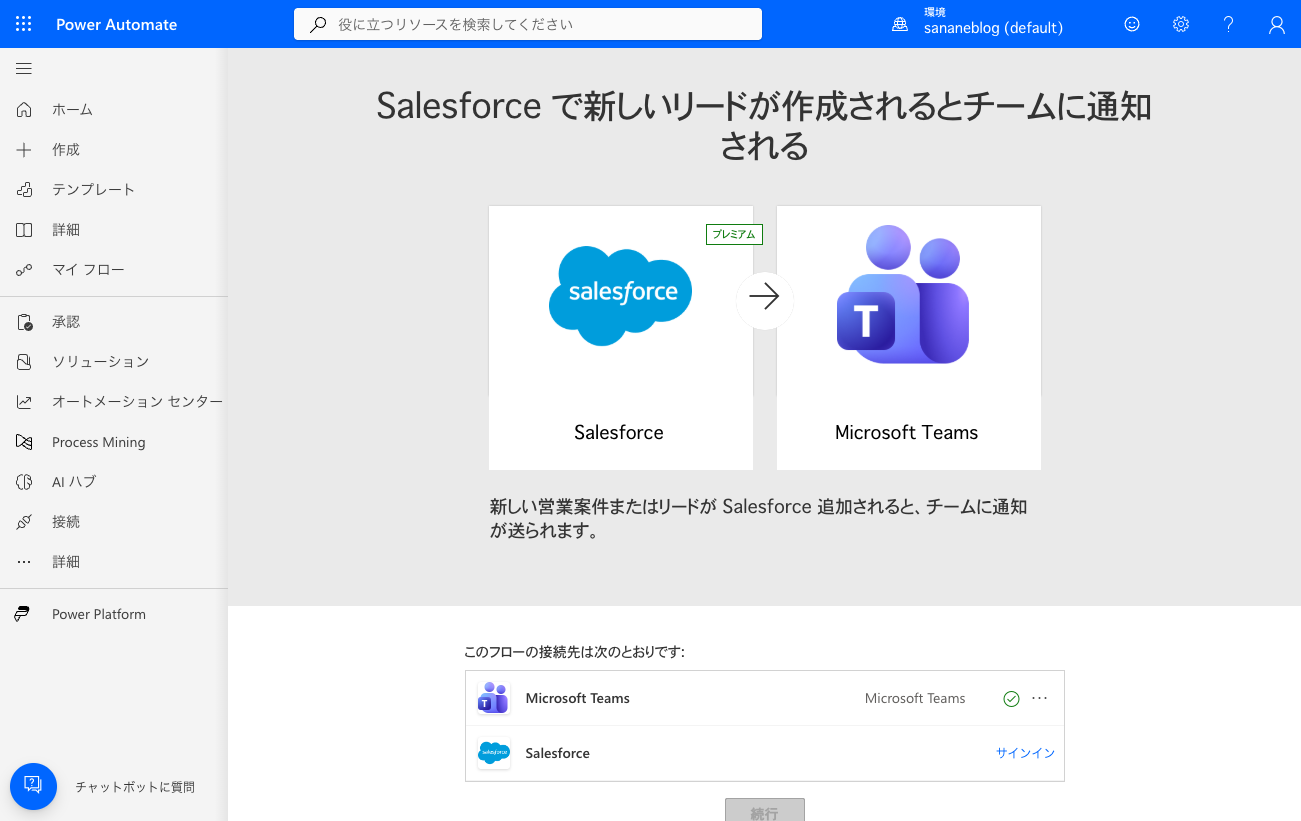
Task: Open the feedback smiley icon
Action: coord(1132,24)
